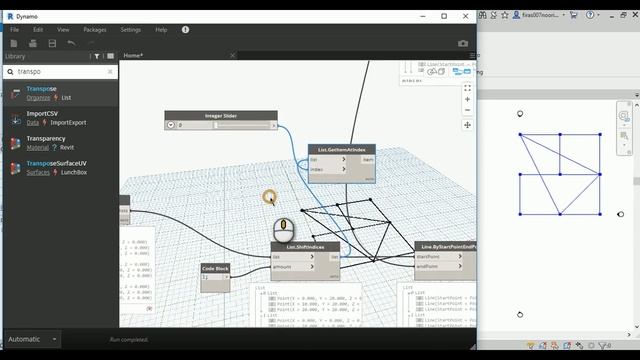This screenshot has height=360, width=640.
Task: Open the Packages menu
Action: pos(95,30)
